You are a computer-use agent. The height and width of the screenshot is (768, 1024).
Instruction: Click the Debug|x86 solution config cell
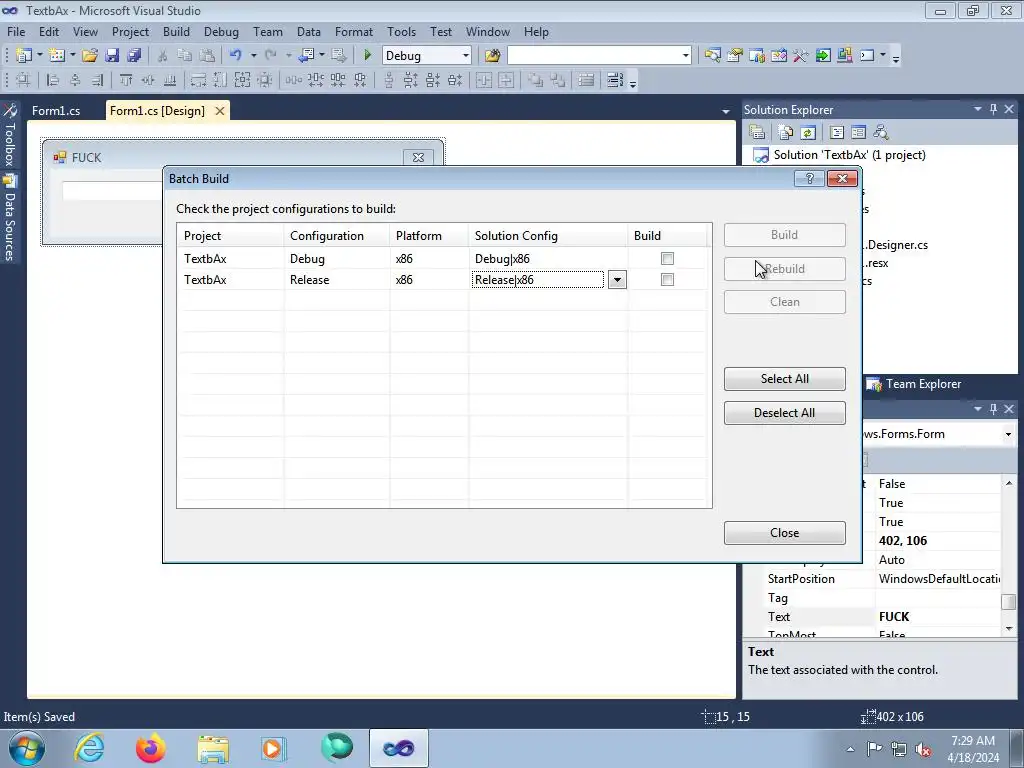click(x=548, y=259)
